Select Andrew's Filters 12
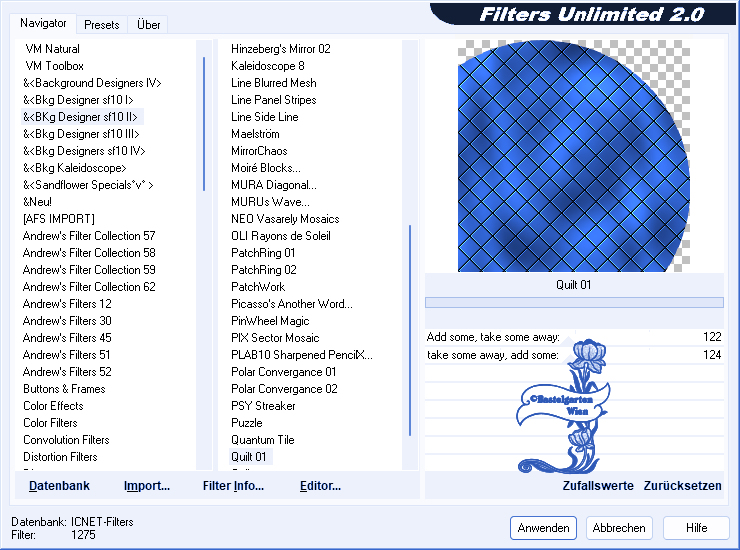Screen dimensions: 740x550 click(67, 304)
